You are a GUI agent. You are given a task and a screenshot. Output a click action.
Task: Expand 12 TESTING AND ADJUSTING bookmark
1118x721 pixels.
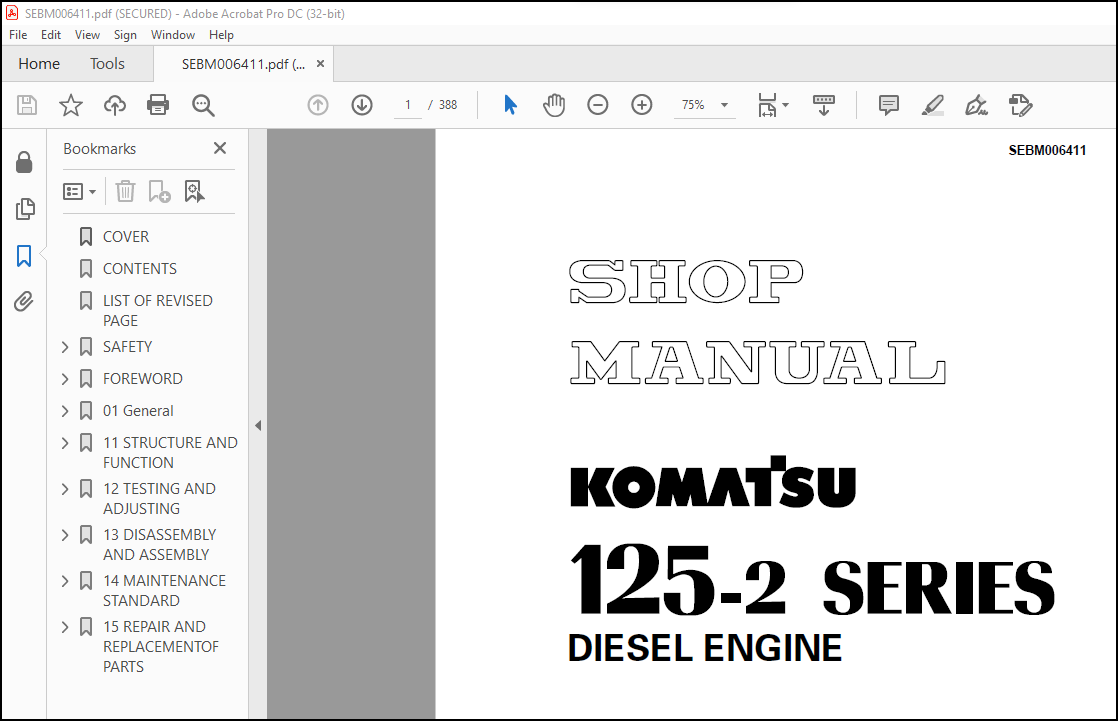(65, 489)
